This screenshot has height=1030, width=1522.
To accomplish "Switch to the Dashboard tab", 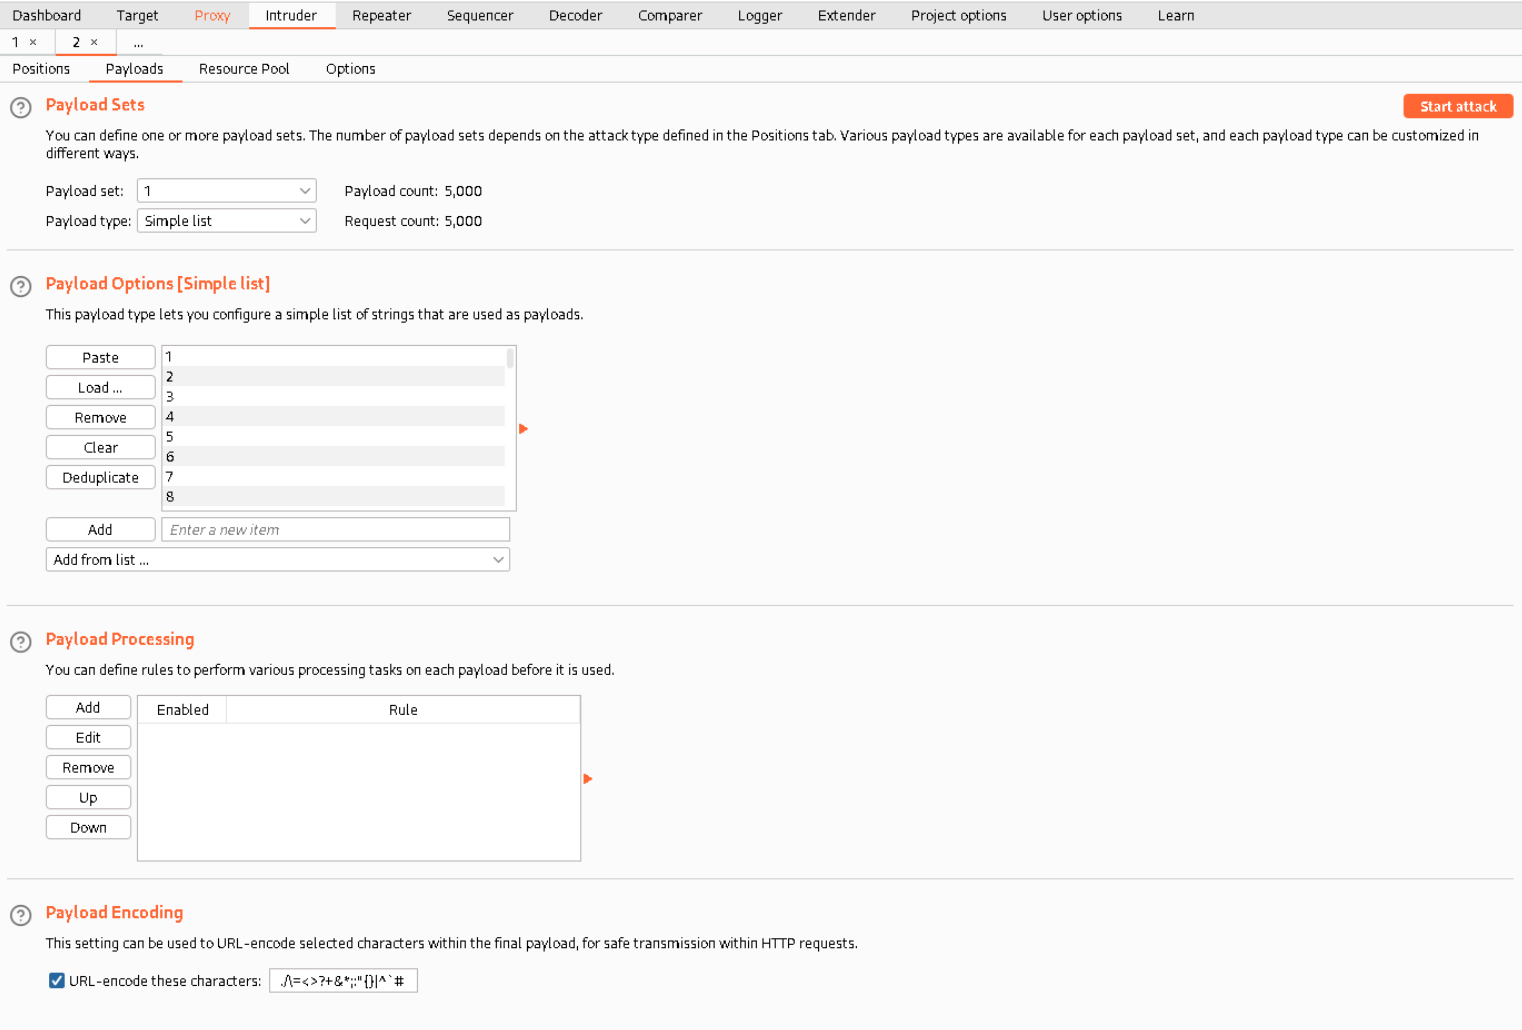I will pos(47,15).
